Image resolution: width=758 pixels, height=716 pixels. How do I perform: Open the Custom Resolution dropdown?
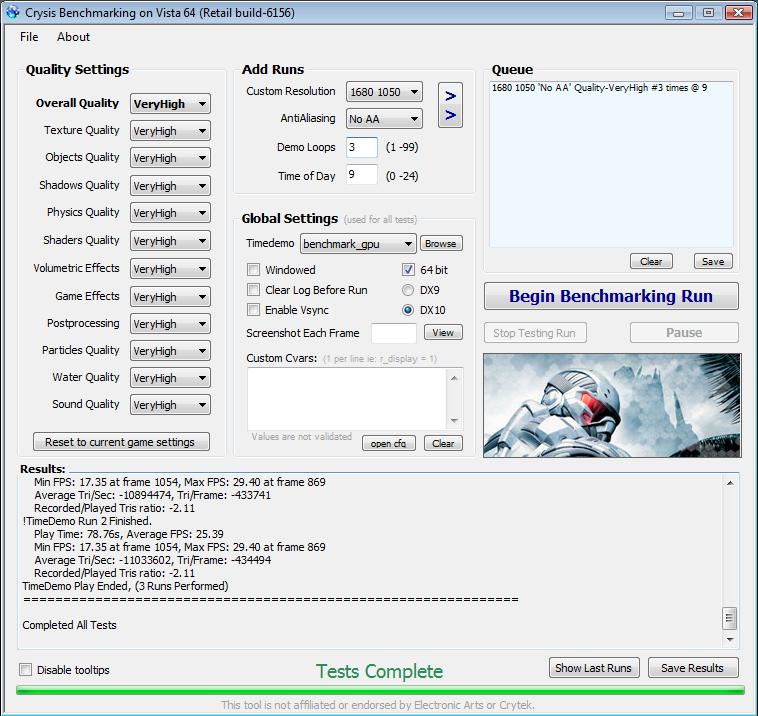point(384,92)
